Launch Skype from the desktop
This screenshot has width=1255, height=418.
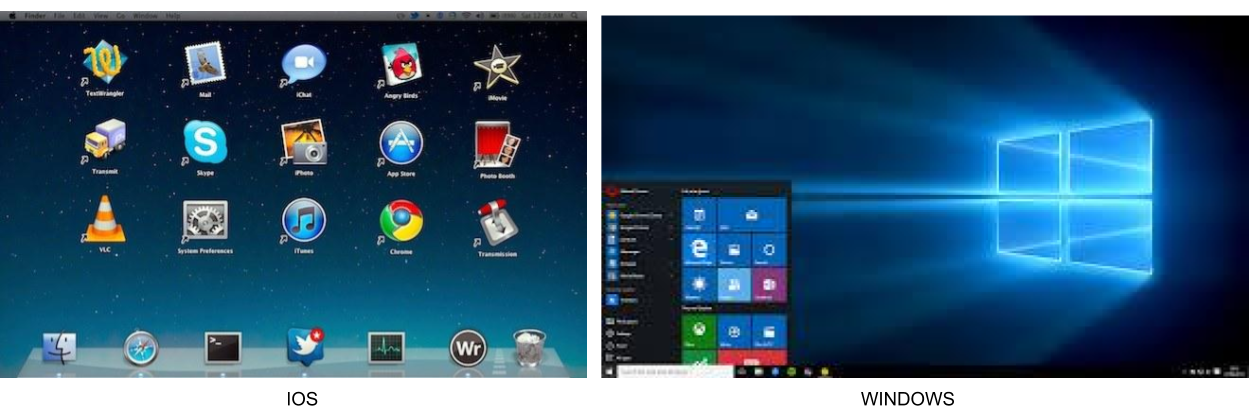205,142
